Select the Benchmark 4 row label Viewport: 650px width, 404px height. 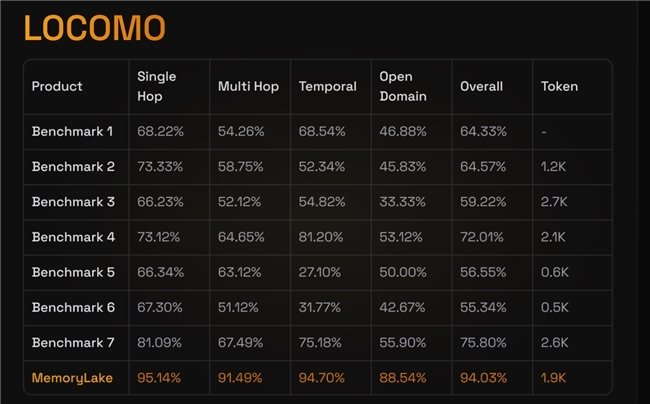coord(73,237)
